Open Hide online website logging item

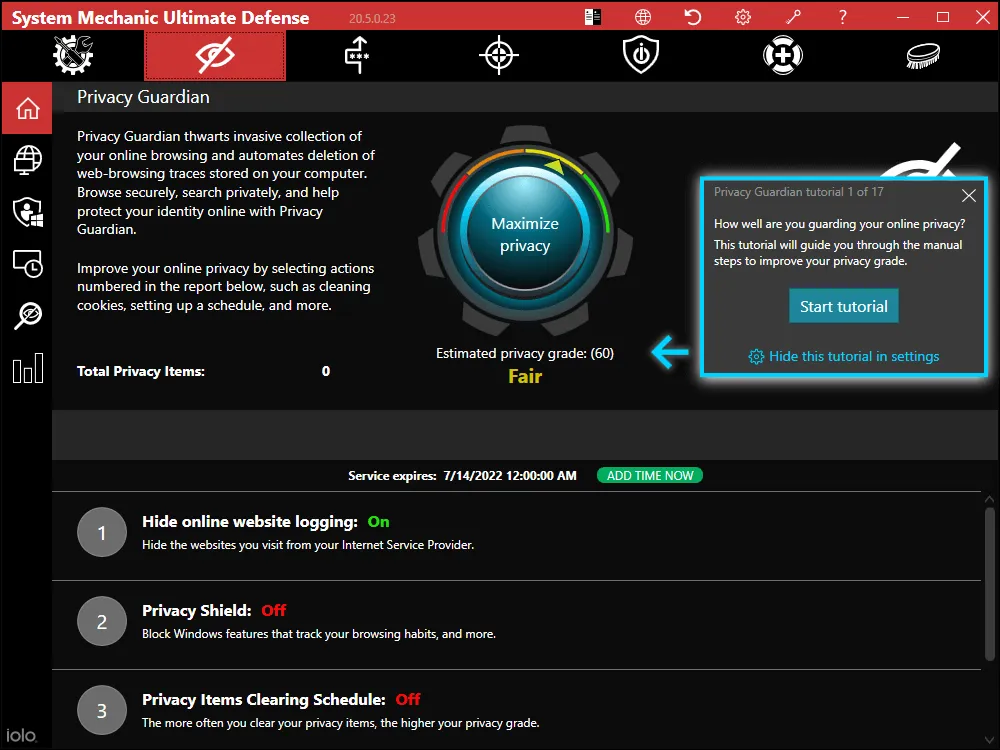tap(517, 536)
